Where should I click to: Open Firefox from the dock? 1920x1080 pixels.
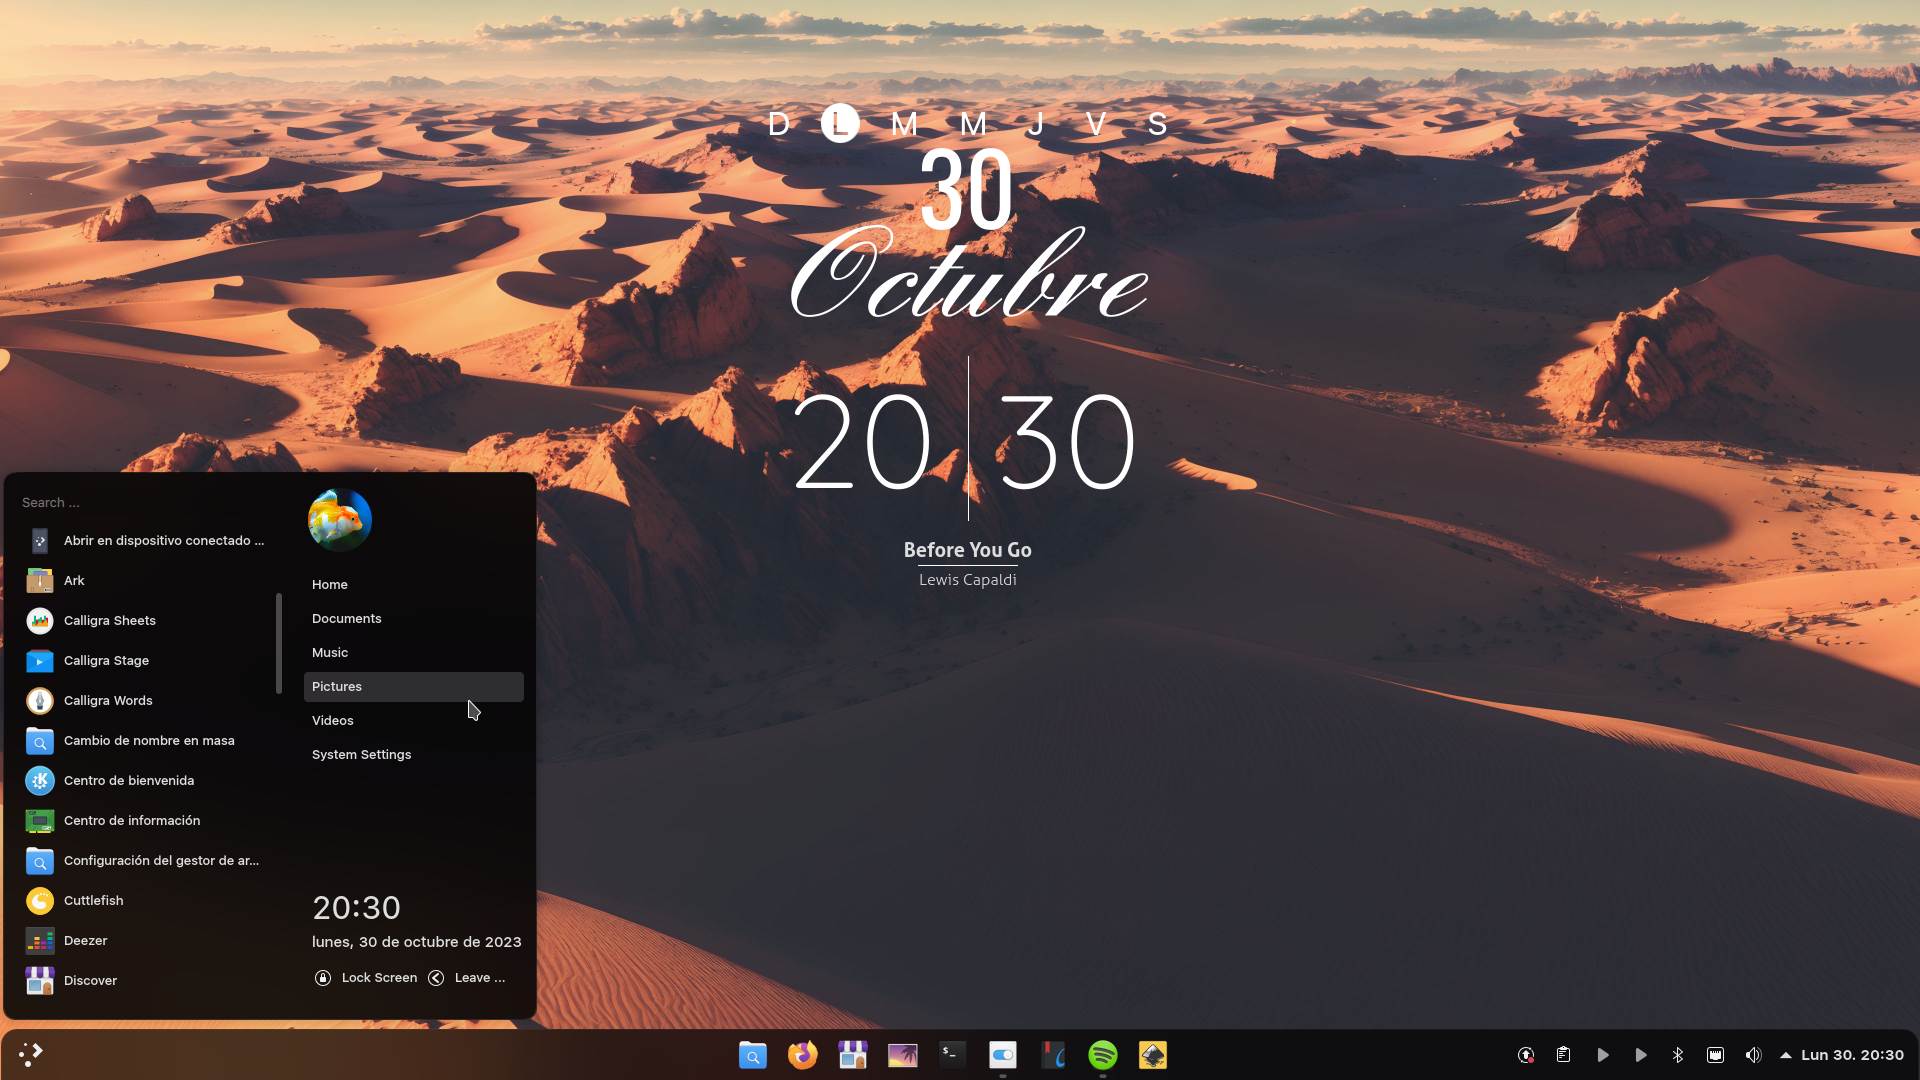803,1055
